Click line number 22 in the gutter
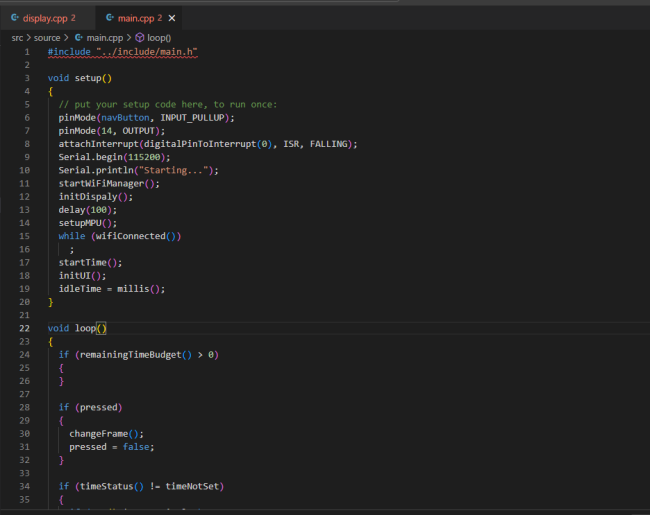This screenshot has height=515, width=650. [x=24, y=328]
